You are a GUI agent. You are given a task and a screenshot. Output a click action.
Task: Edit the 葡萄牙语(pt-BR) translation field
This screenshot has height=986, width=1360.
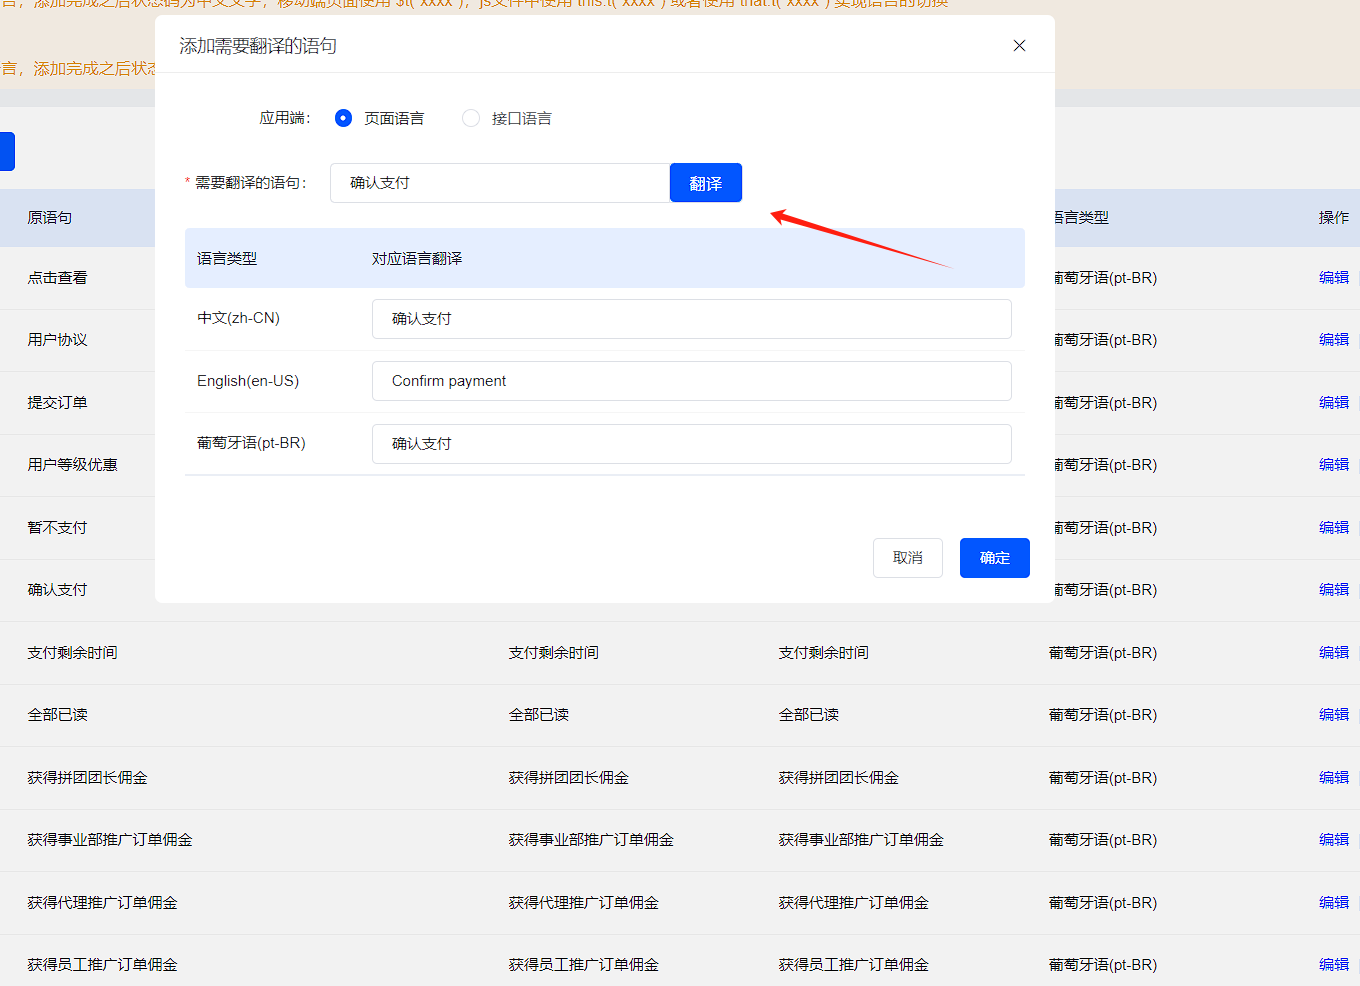pos(692,444)
